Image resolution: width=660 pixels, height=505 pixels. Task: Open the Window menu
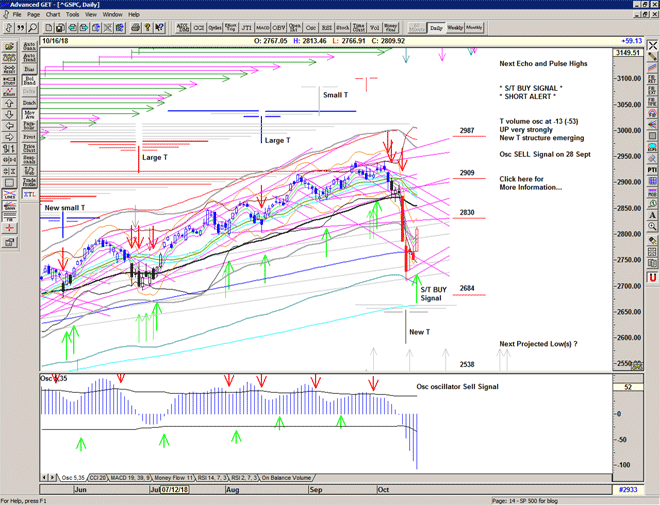click(112, 15)
